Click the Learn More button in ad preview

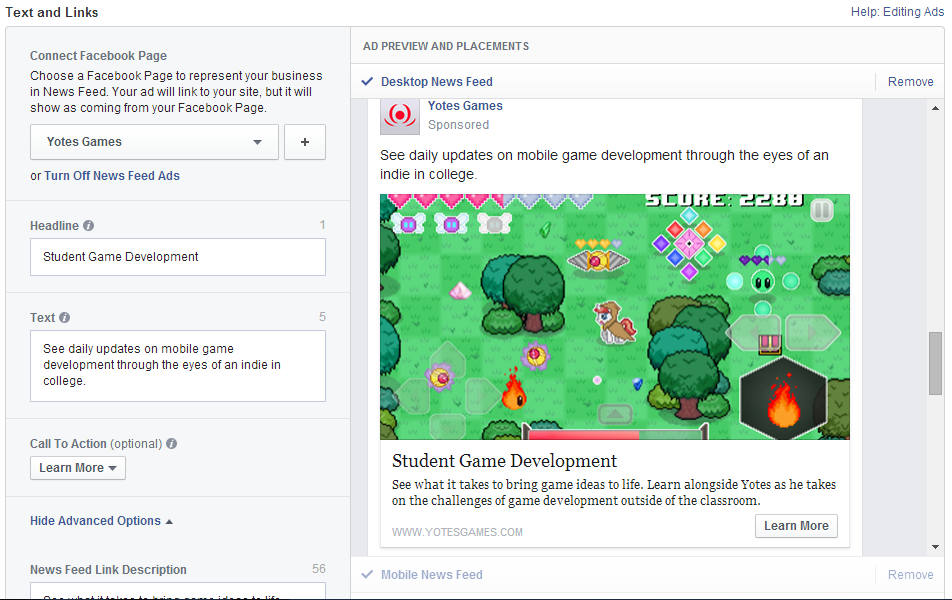796,526
